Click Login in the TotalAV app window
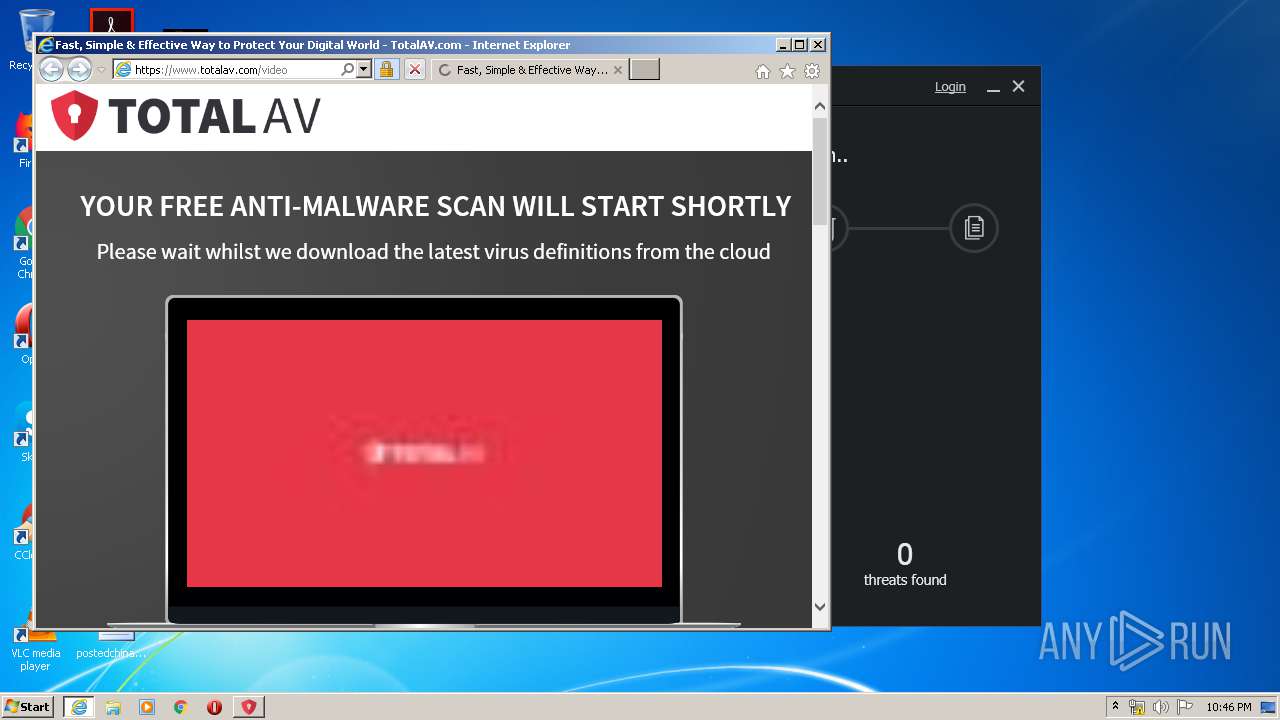The image size is (1280, 720). 950,87
